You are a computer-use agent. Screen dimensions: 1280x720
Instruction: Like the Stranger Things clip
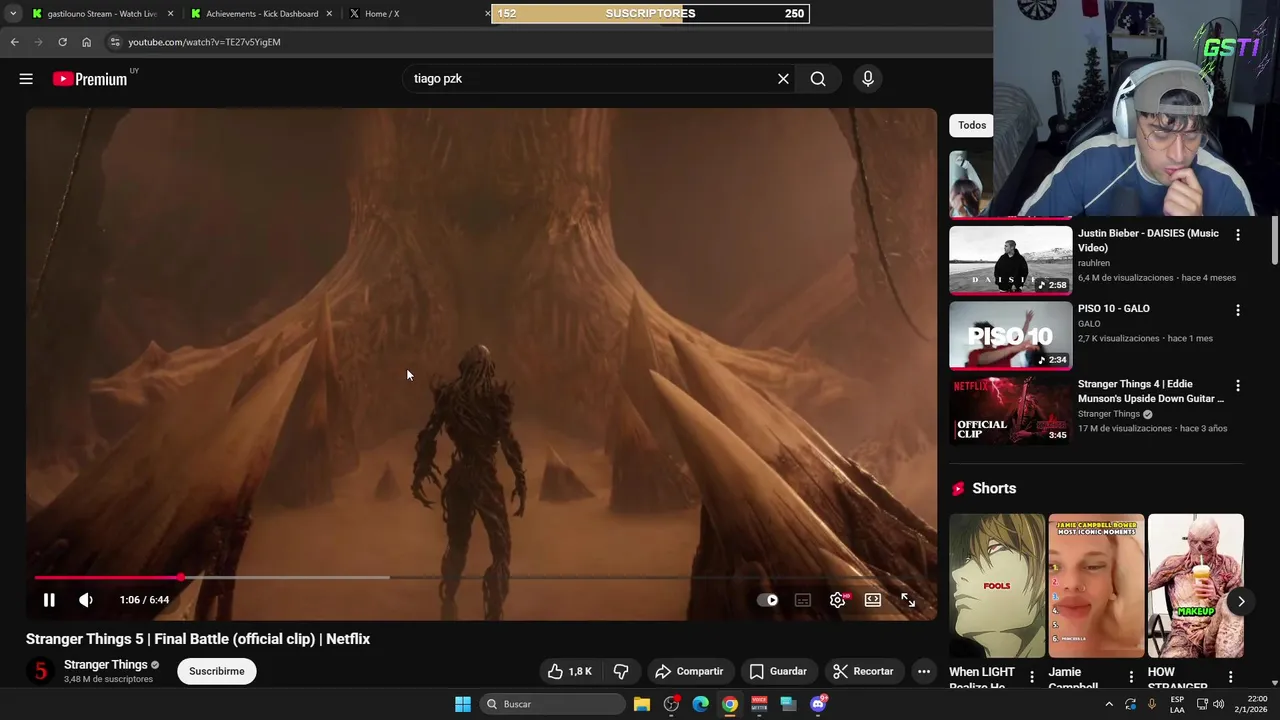click(570, 671)
